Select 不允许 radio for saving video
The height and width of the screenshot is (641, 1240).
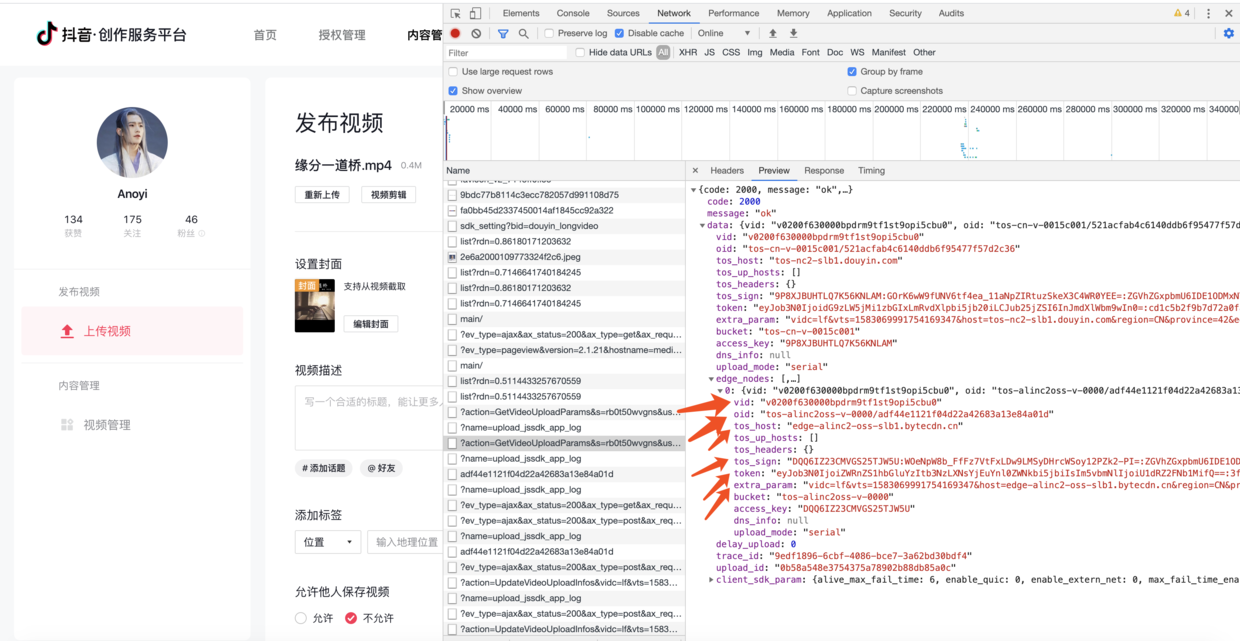(351, 618)
